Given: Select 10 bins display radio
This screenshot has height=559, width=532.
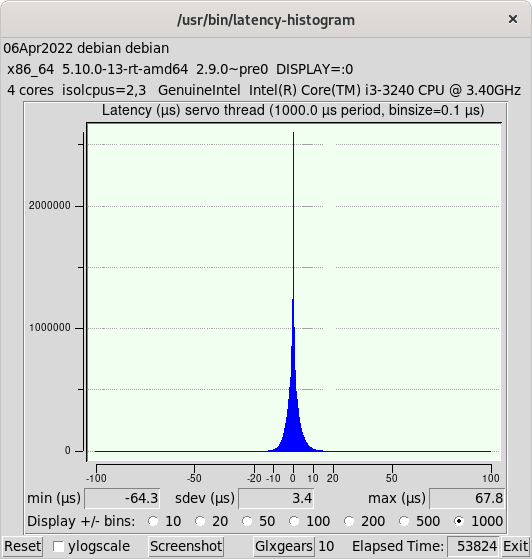Looking at the screenshot, I should 153,521.
